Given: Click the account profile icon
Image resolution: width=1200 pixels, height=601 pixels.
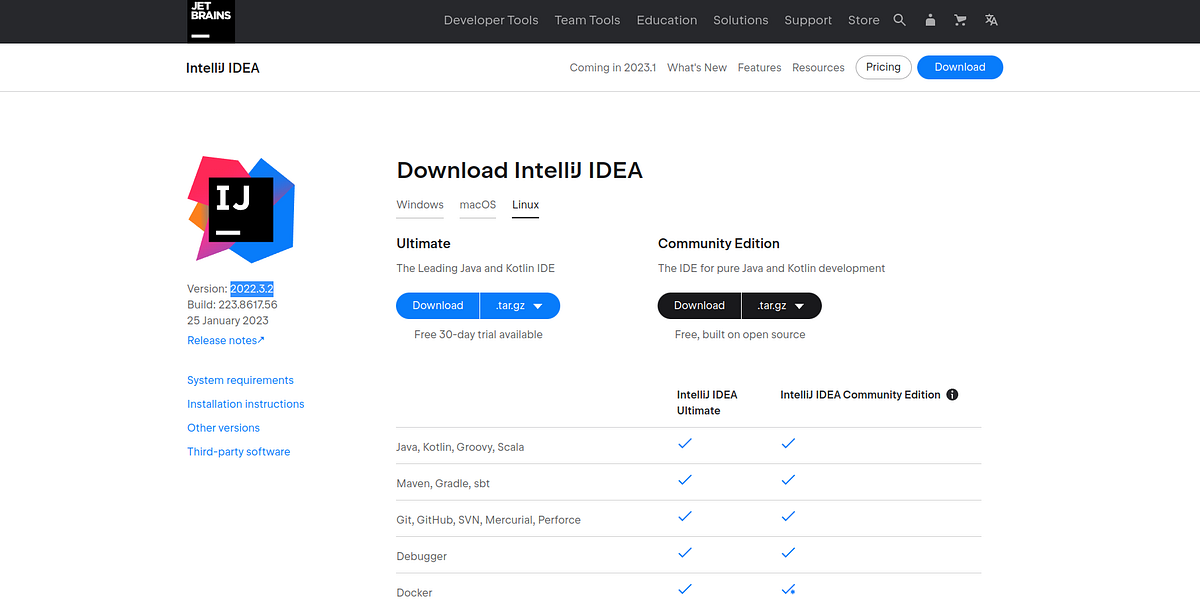Looking at the screenshot, I should click(930, 19).
